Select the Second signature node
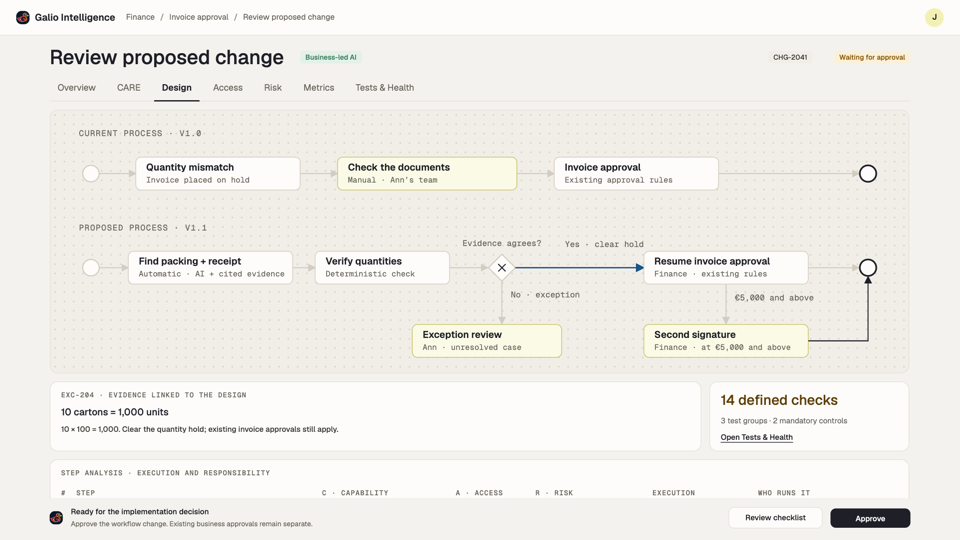The width and height of the screenshot is (960, 540). click(x=726, y=340)
